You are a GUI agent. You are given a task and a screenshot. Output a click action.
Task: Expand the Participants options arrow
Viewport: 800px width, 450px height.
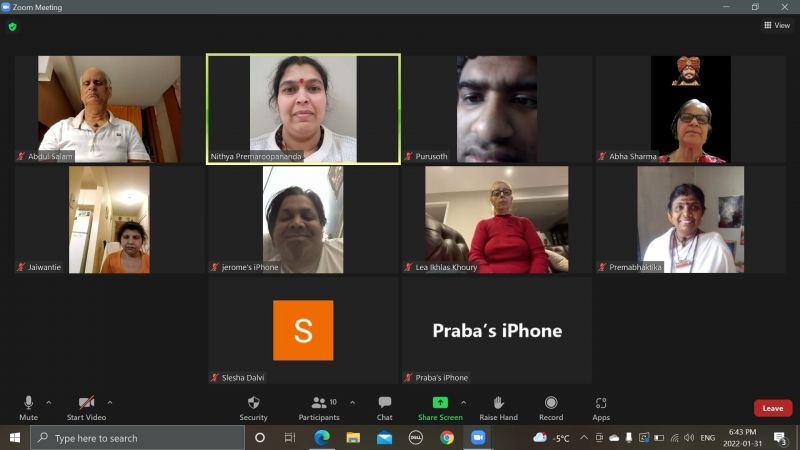tap(353, 403)
